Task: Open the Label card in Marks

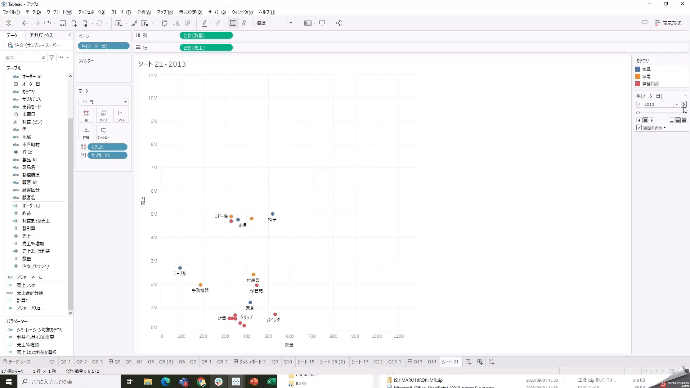Action: (121, 115)
